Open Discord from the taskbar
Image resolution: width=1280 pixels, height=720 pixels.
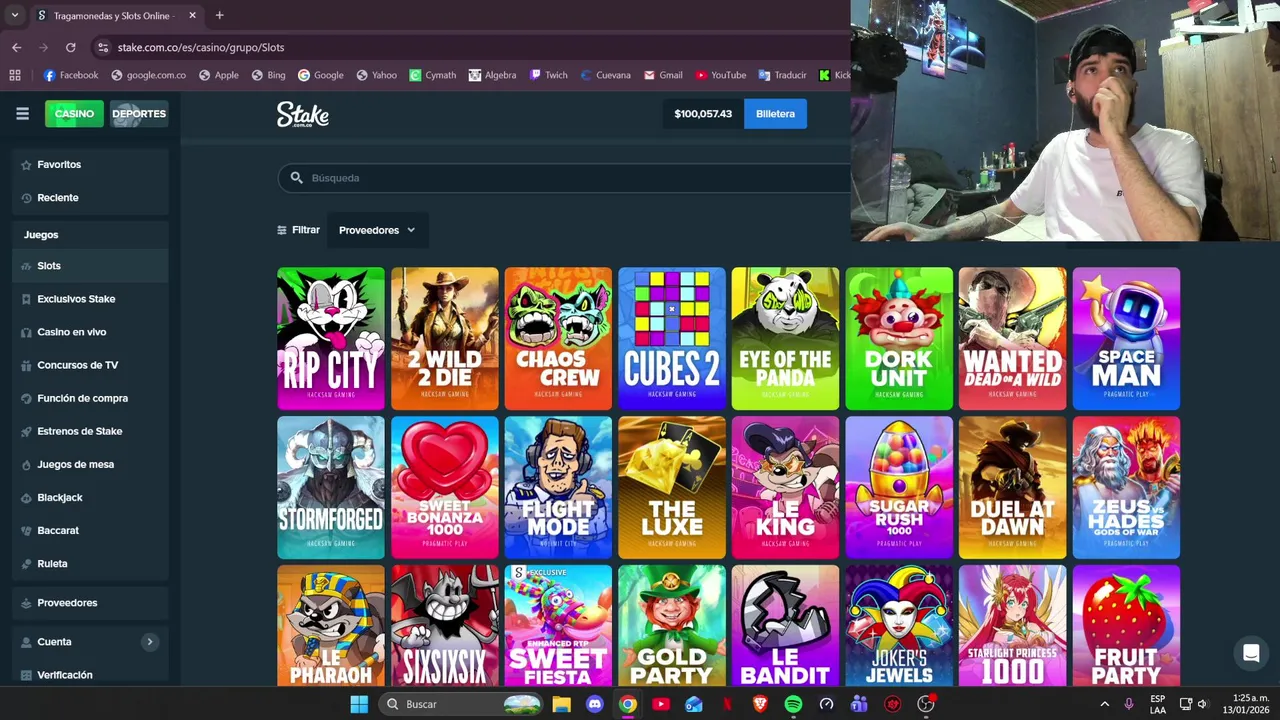(595, 704)
